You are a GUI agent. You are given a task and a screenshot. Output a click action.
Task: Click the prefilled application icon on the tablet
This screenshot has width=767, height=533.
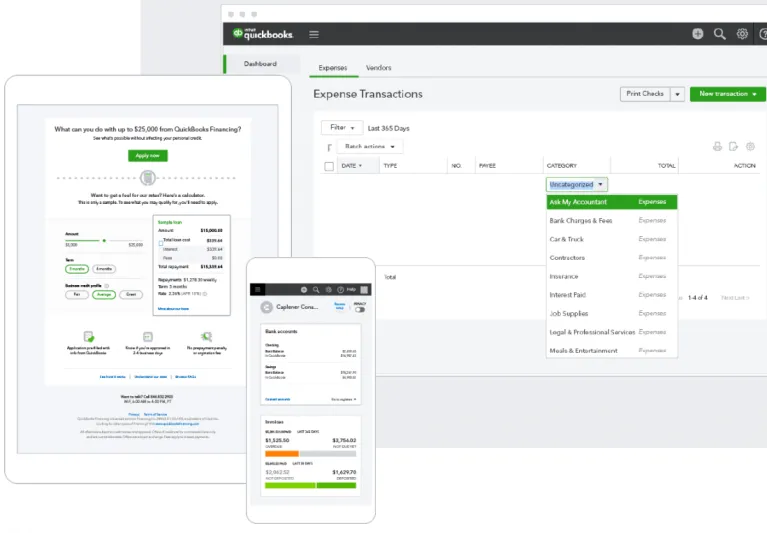pyautogui.click(x=89, y=336)
